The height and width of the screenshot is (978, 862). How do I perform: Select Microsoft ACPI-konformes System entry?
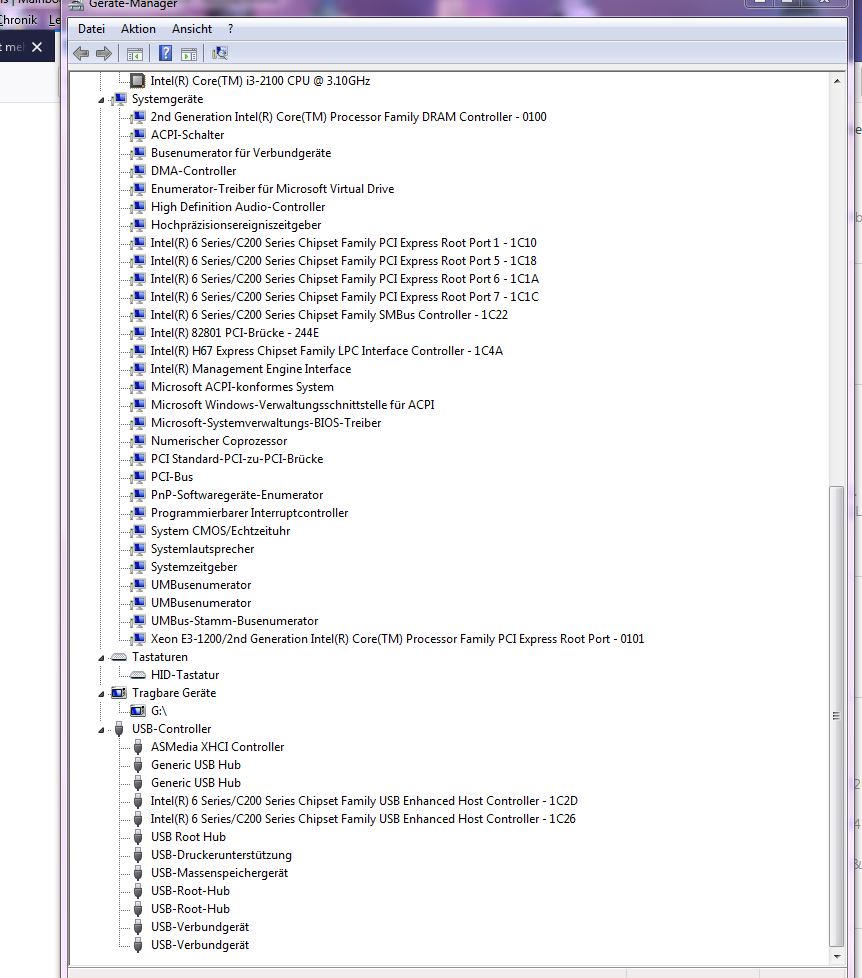[242, 387]
